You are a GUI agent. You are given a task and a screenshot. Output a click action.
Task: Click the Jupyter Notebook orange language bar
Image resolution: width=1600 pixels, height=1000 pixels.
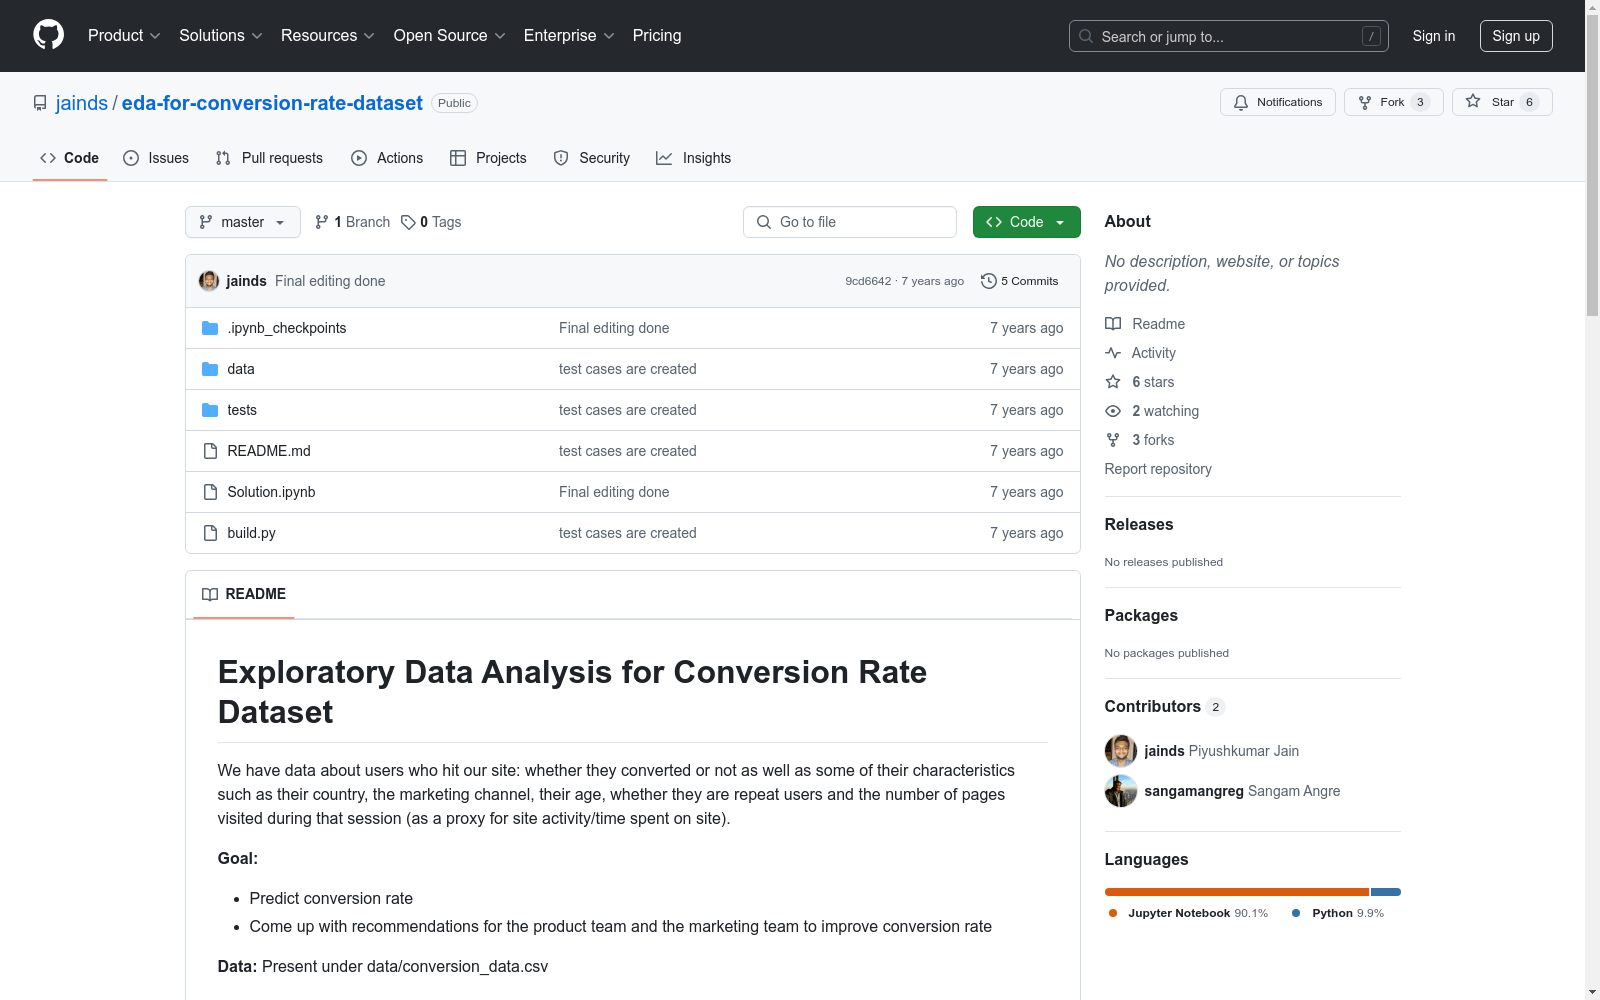point(1237,892)
